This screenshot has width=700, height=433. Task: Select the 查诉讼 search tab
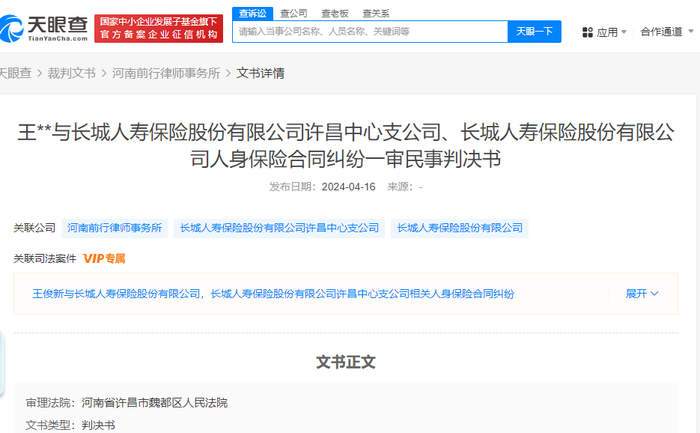[x=253, y=13]
